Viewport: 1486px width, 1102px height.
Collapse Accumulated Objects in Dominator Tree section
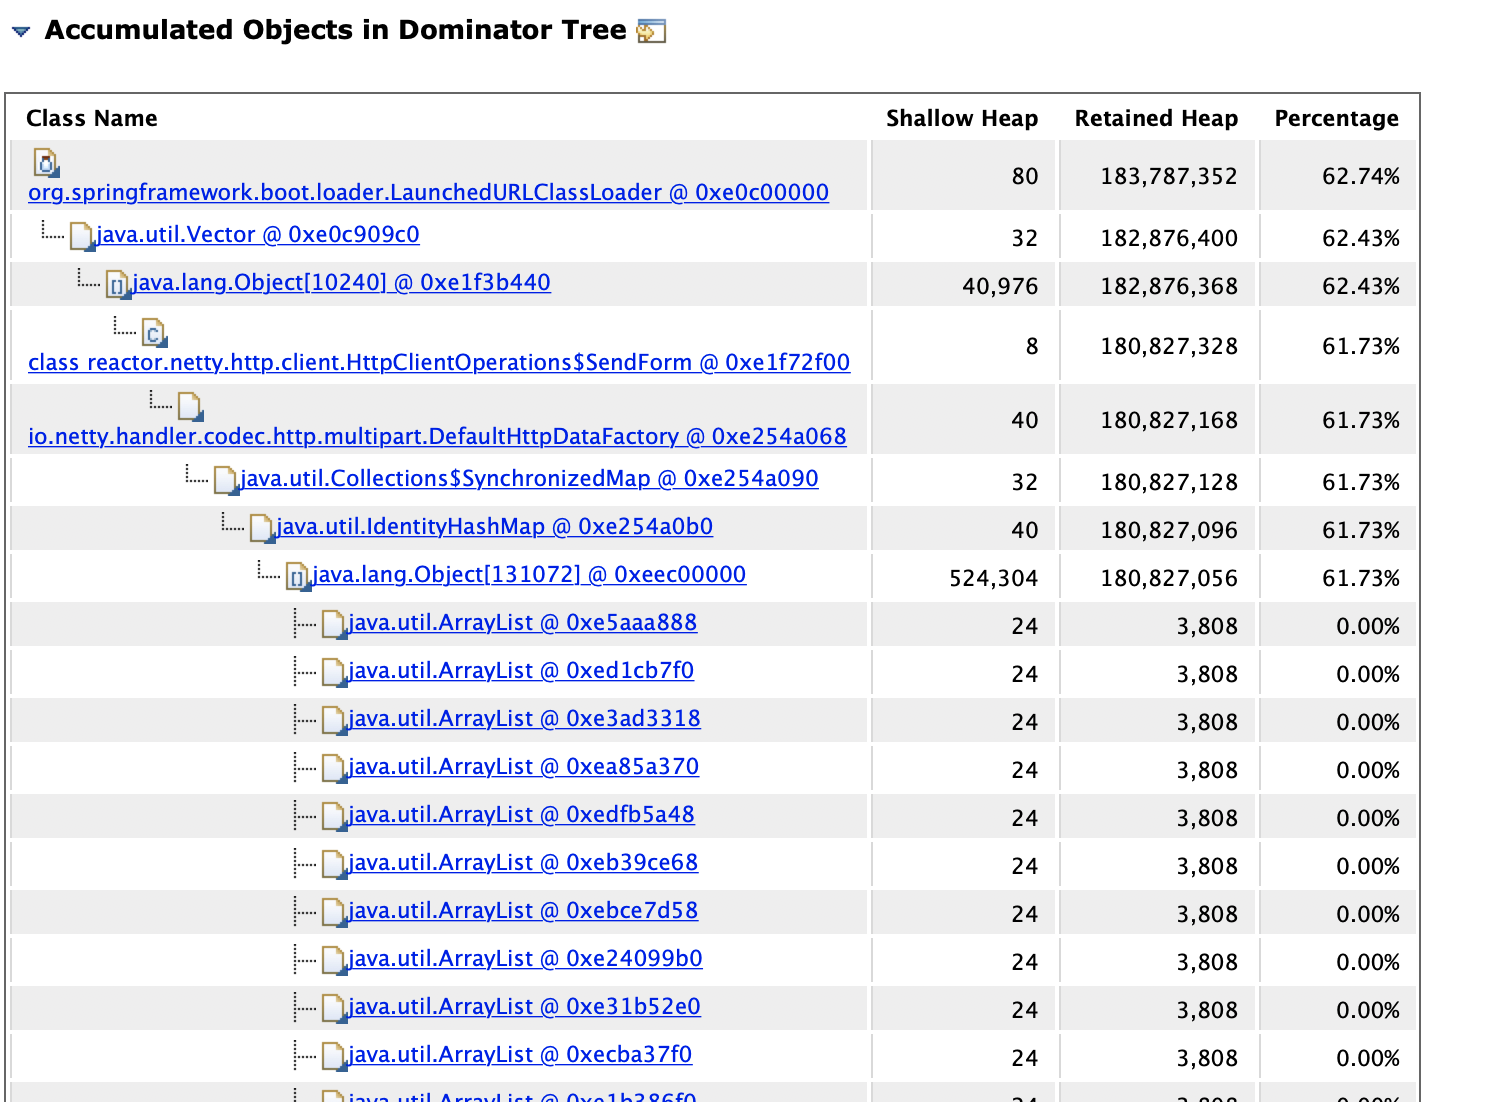tap(20, 32)
